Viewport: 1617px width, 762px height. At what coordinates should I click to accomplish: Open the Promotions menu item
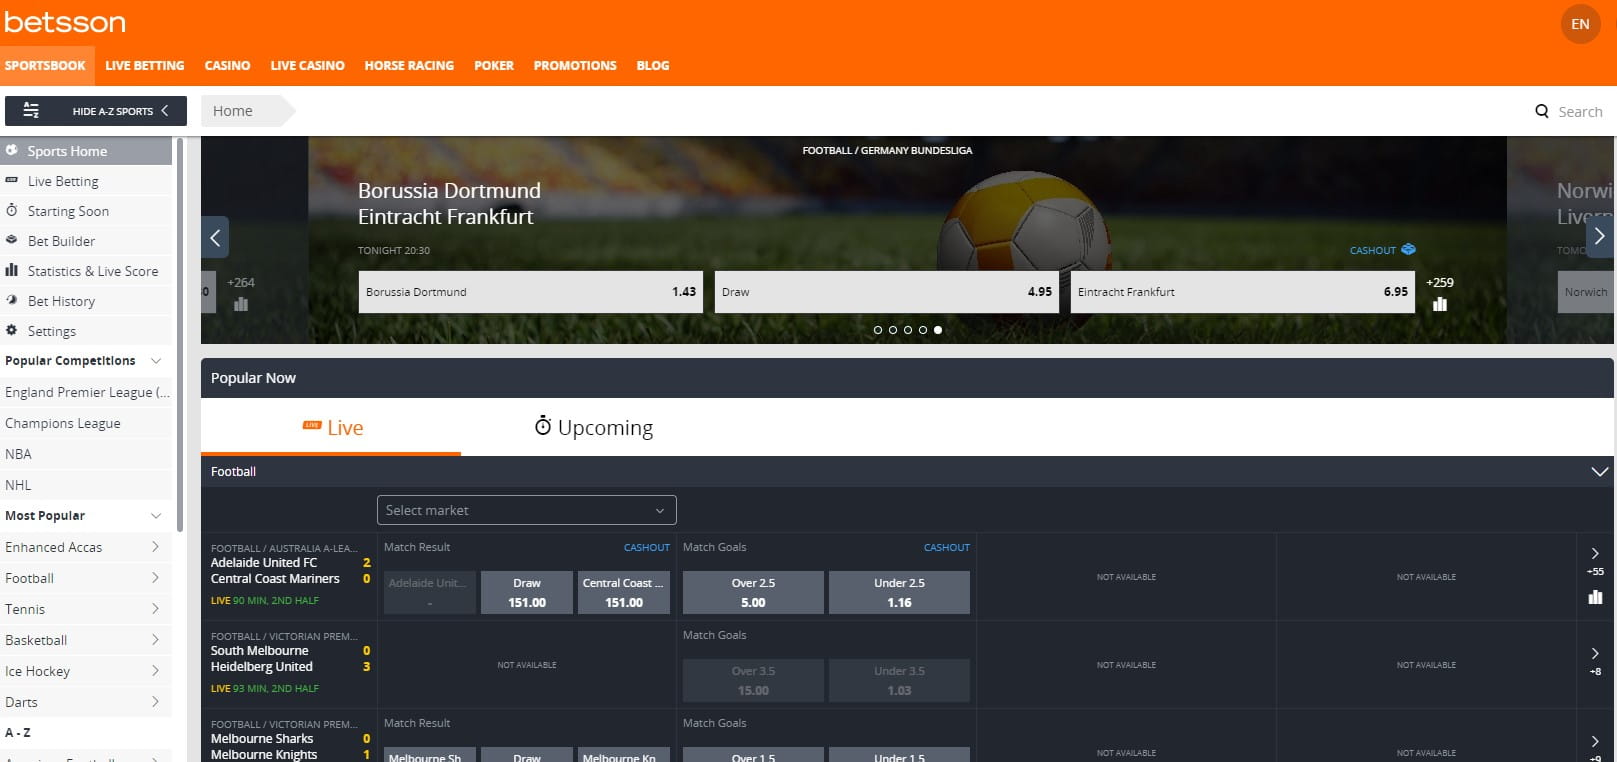click(575, 66)
